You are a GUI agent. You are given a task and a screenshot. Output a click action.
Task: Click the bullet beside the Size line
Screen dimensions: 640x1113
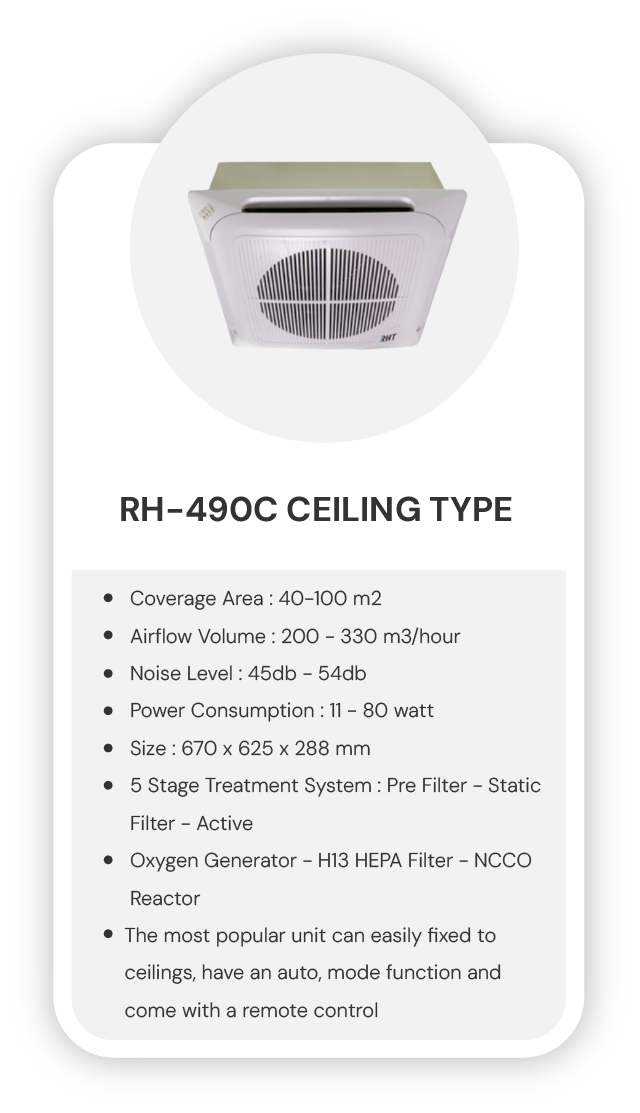(108, 748)
